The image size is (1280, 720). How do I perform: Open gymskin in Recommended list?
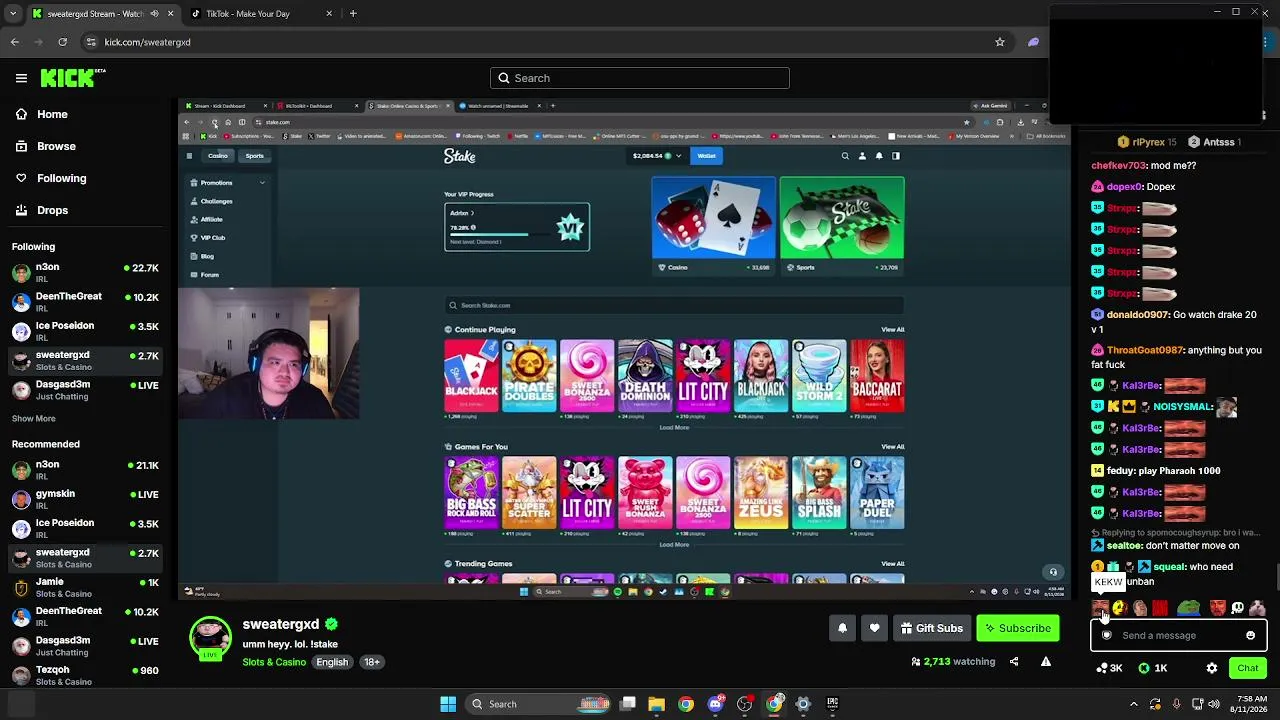coord(86,499)
